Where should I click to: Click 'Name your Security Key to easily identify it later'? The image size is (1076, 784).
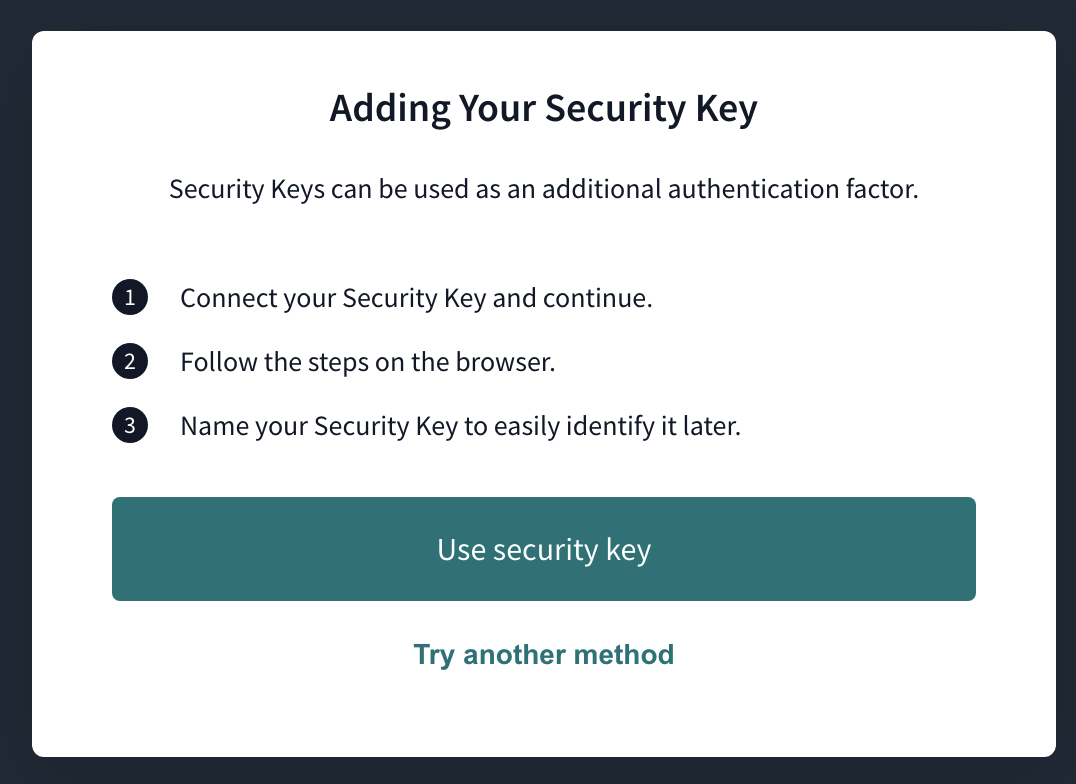[460, 425]
